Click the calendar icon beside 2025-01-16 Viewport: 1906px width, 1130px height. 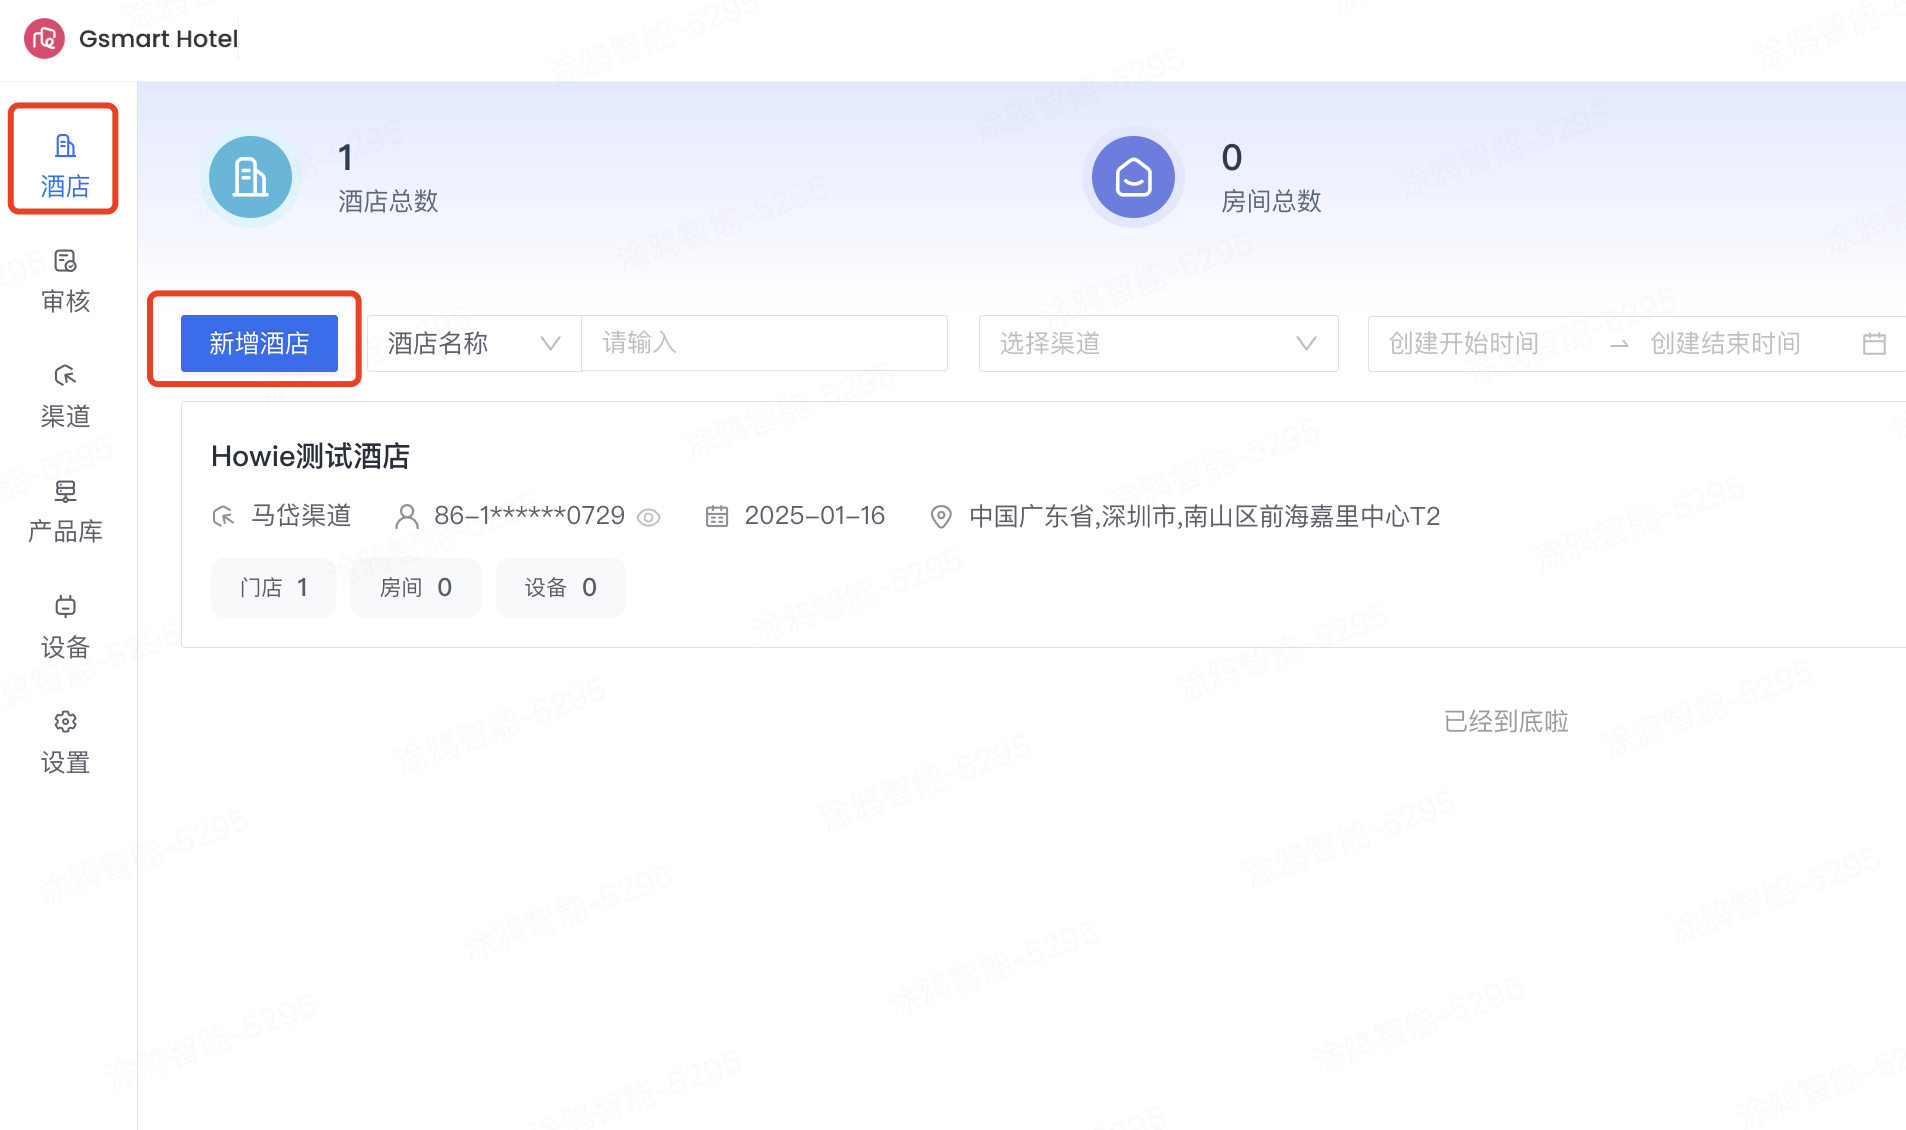717,516
